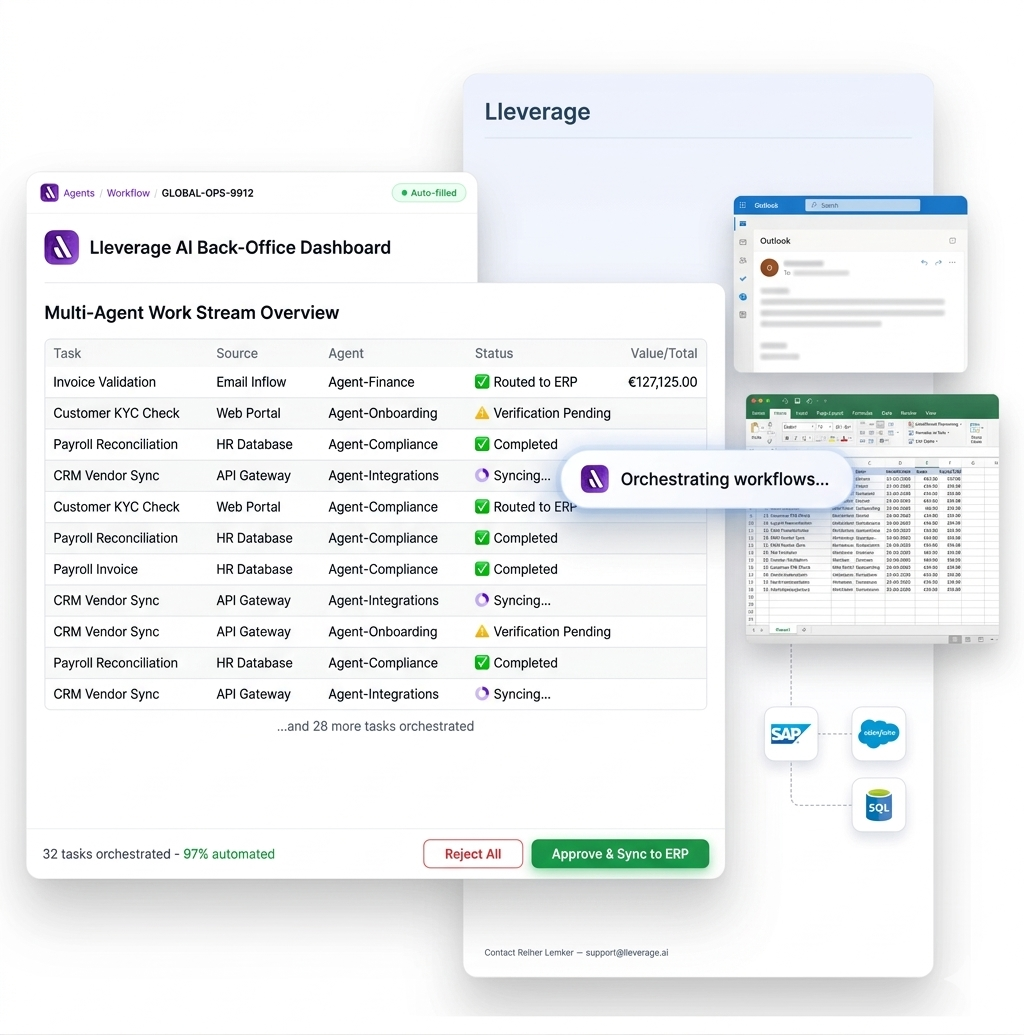This screenshot has width=1024, height=1035.
Task: Open the Mail icon in the Outlook sidebar
Action: (743, 242)
